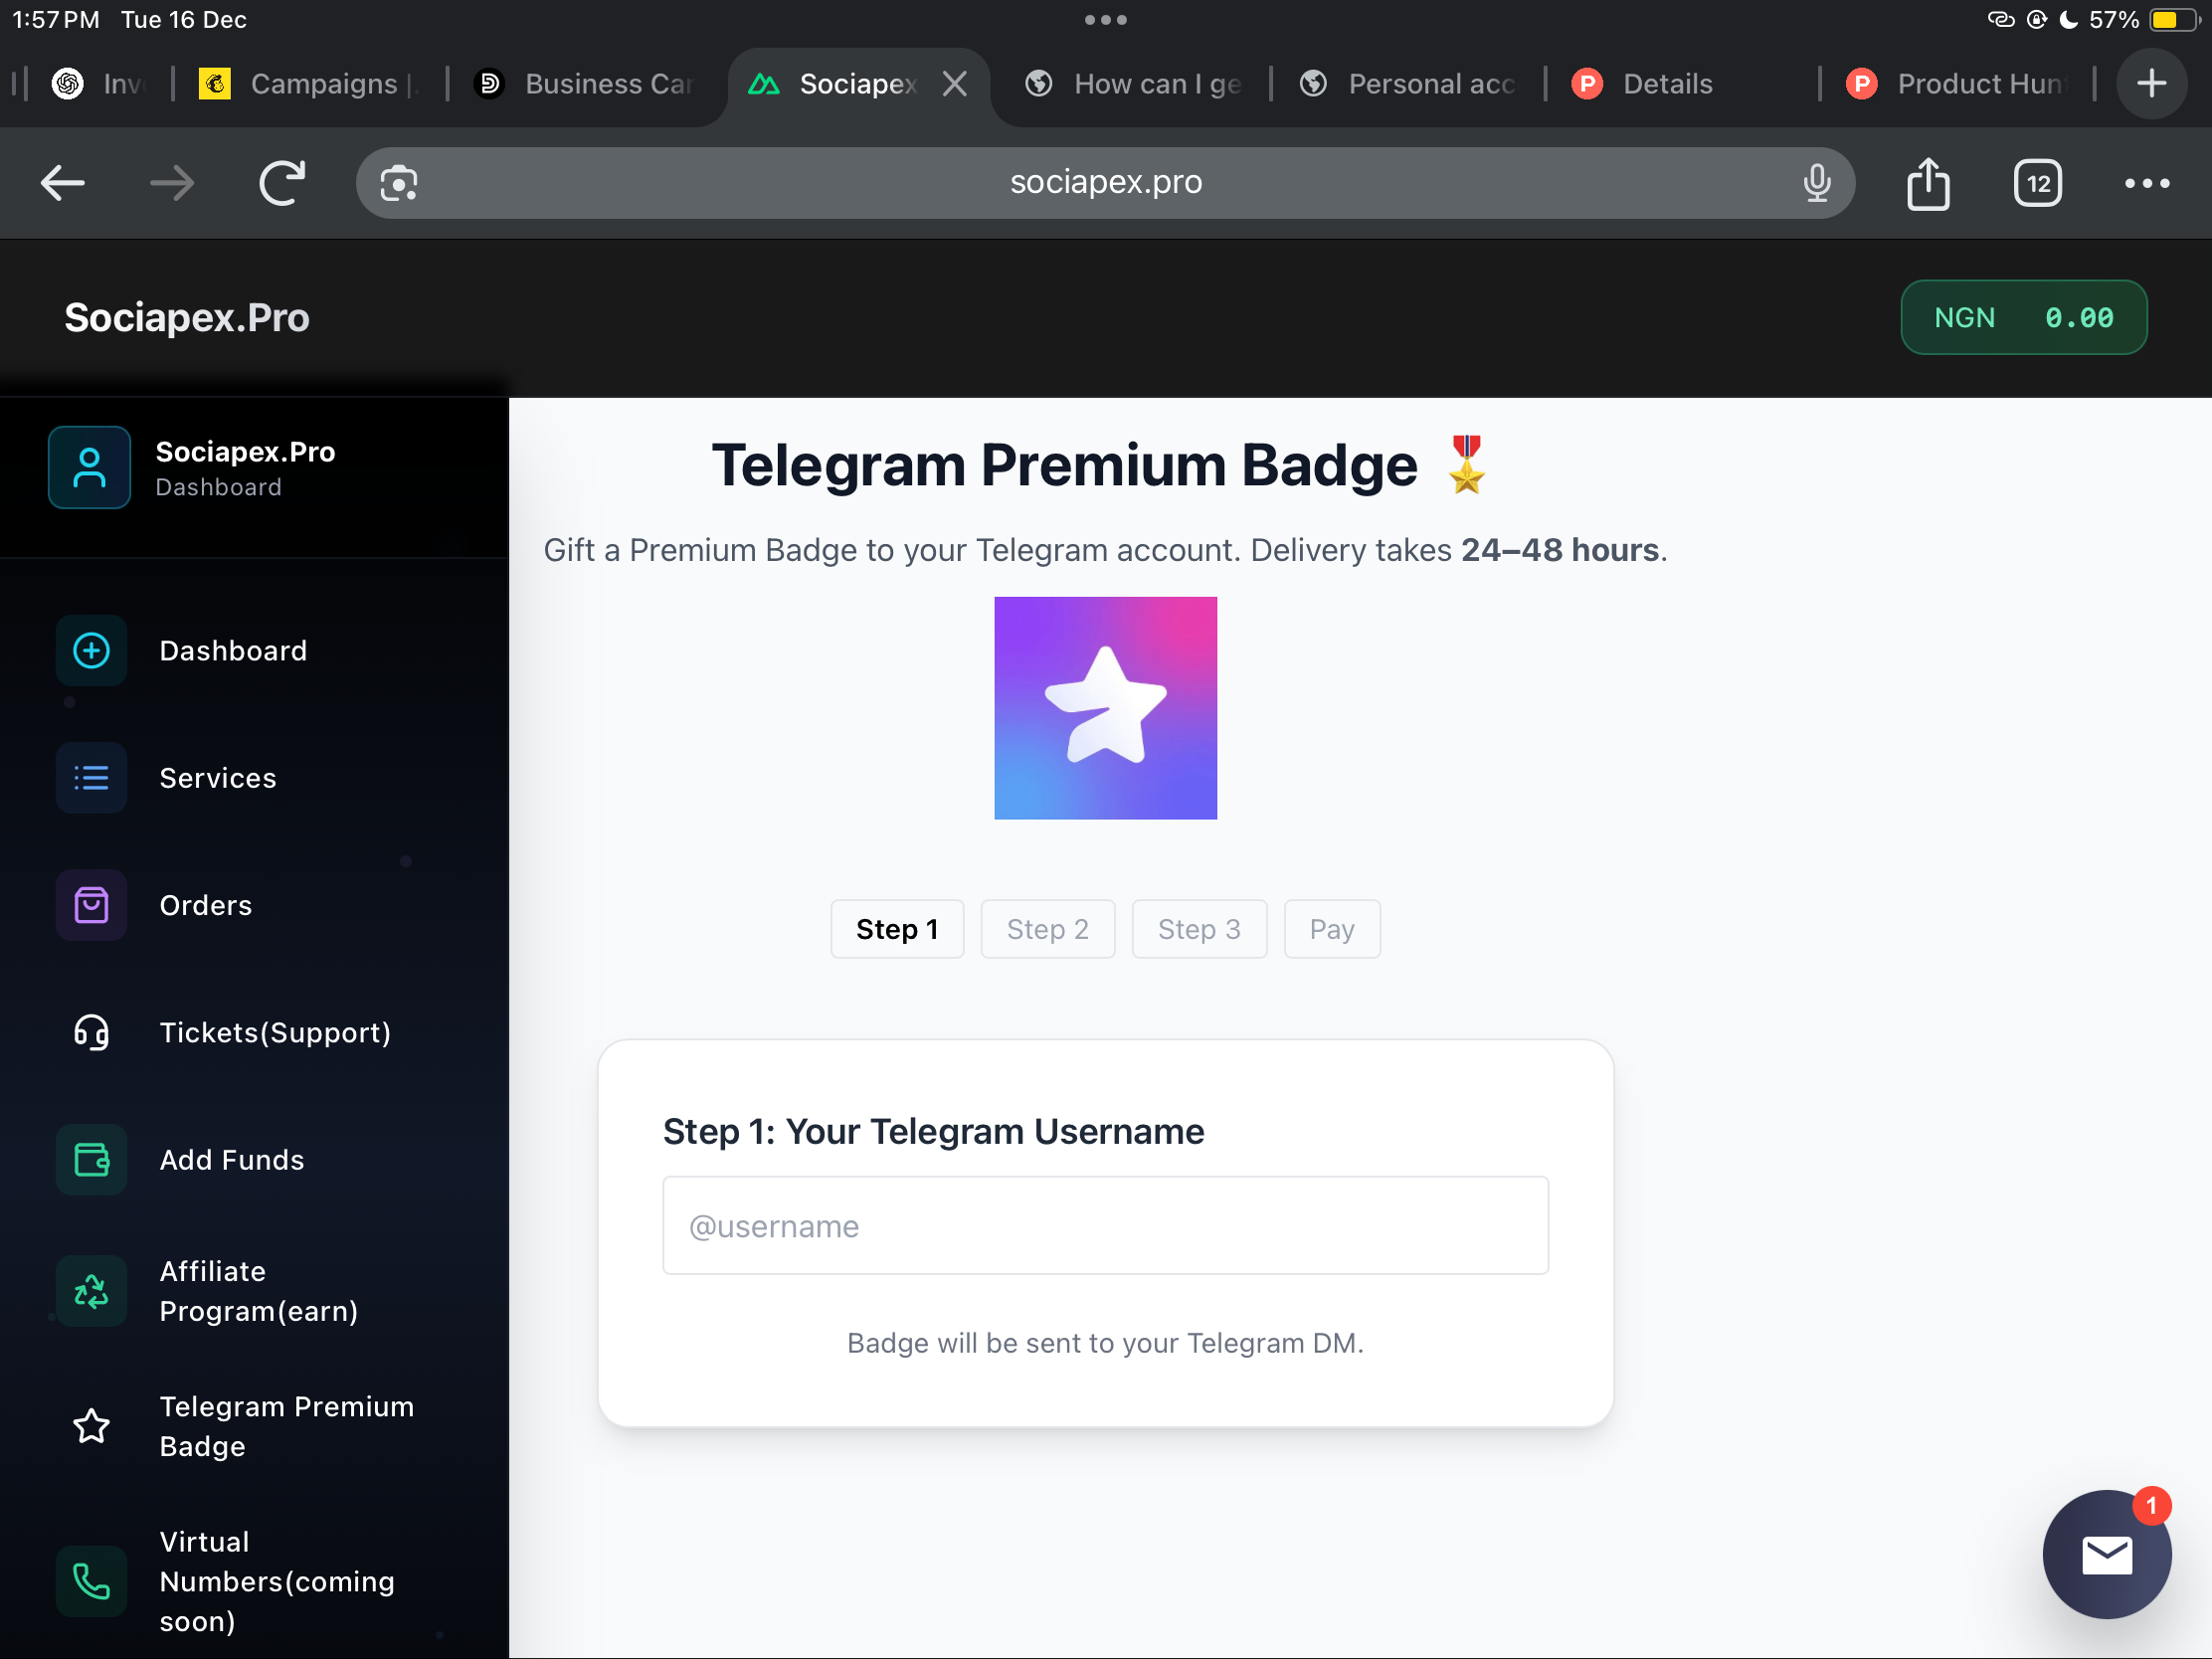This screenshot has width=2212, height=1659.
Task: Open the chat widget envelope bubble
Action: click(x=2107, y=1553)
